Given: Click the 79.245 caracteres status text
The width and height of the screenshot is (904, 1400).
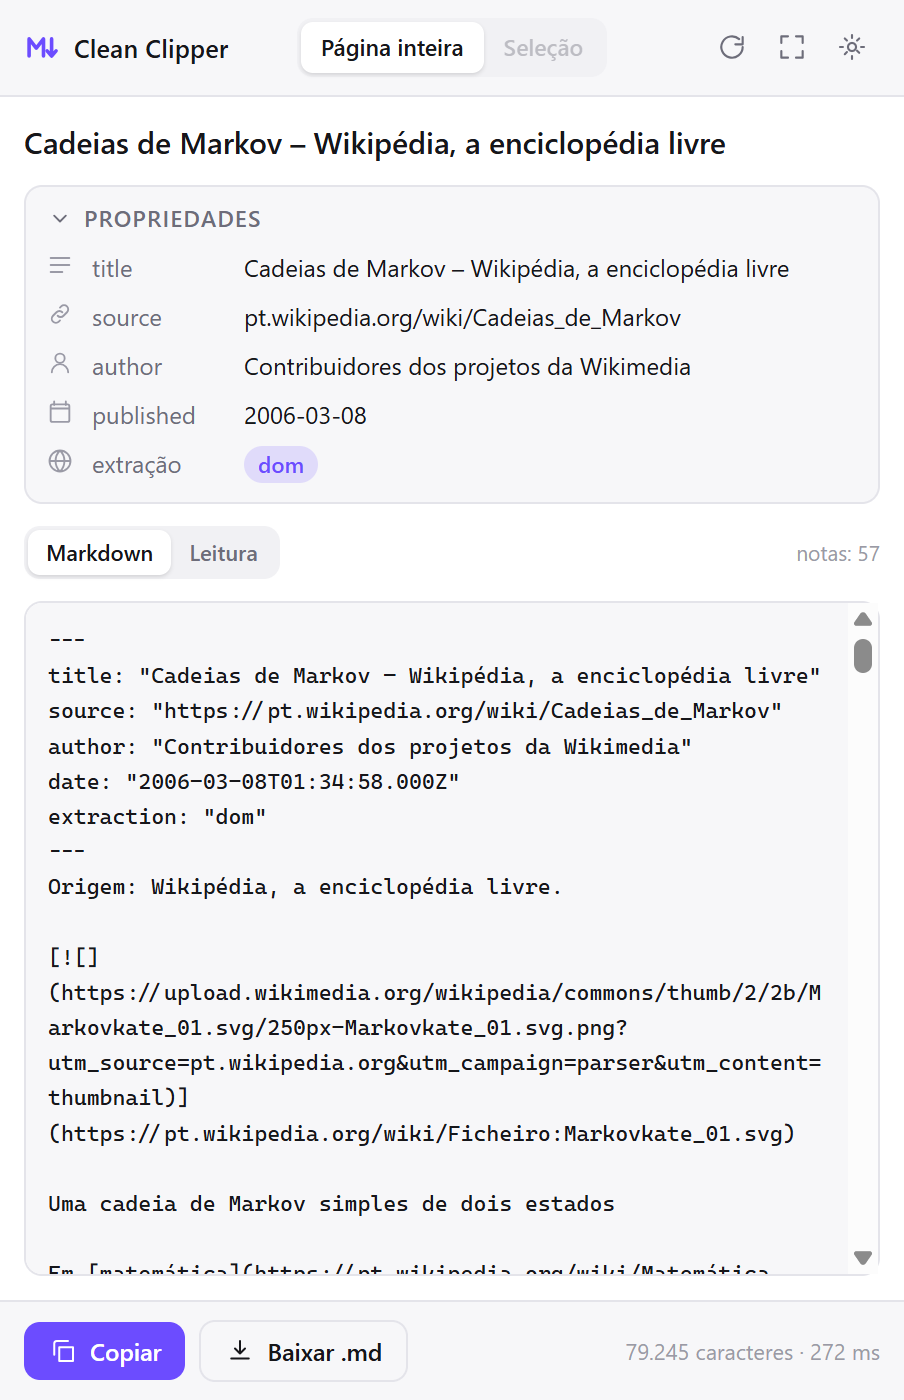Looking at the screenshot, I should 752,1353.
